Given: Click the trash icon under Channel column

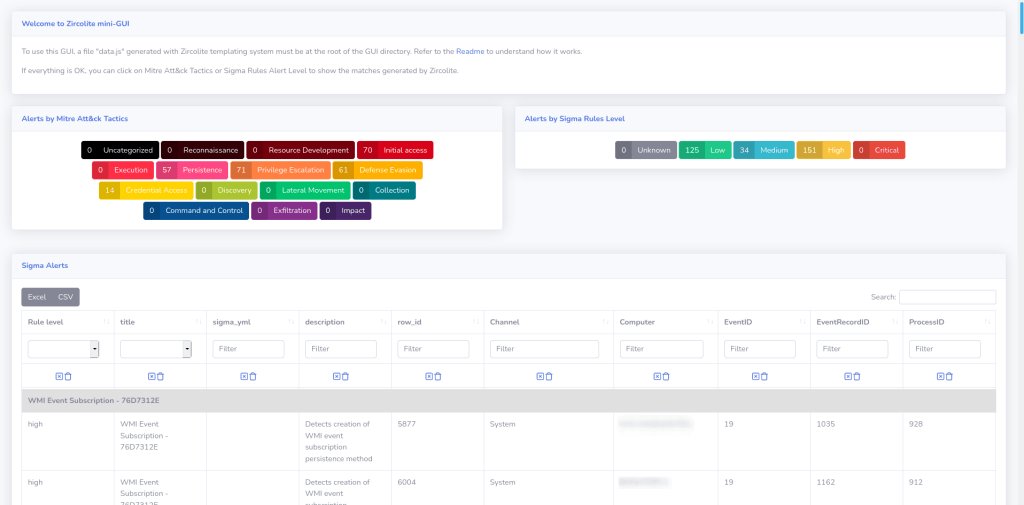Looking at the screenshot, I should [x=549, y=376].
